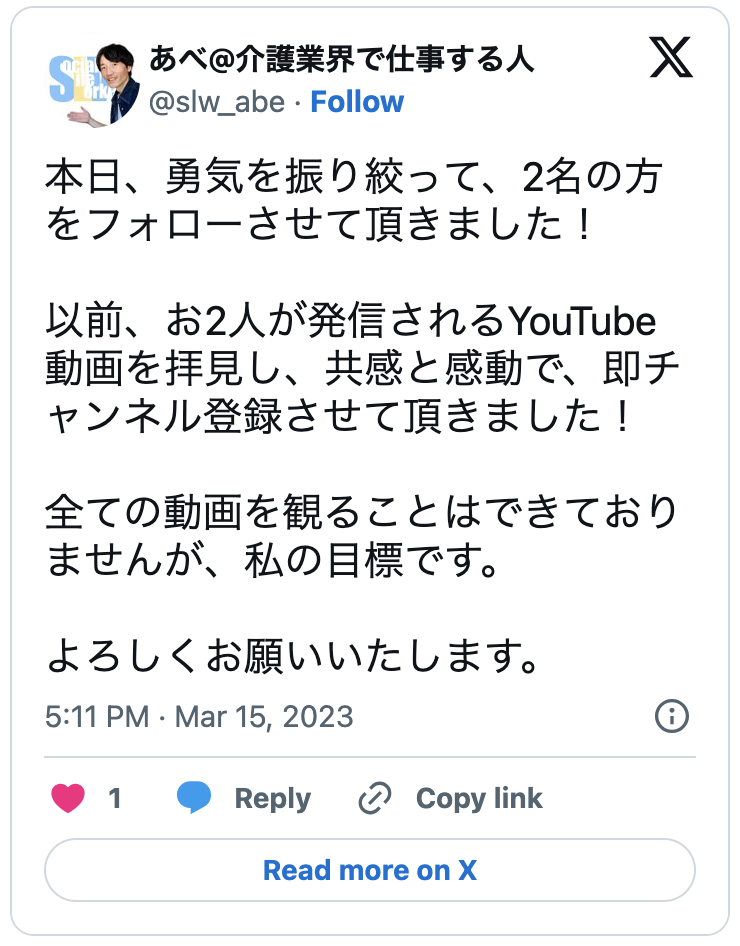Open the display name あべ@介護業界で仕事する人
The image size is (740, 946).
(x=341, y=60)
